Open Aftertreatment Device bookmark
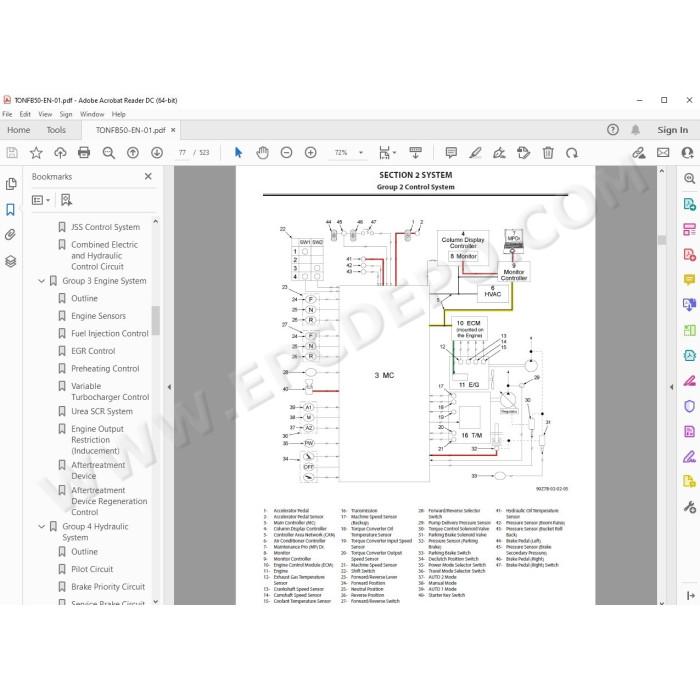The width and height of the screenshot is (700, 700). click(98, 471)
